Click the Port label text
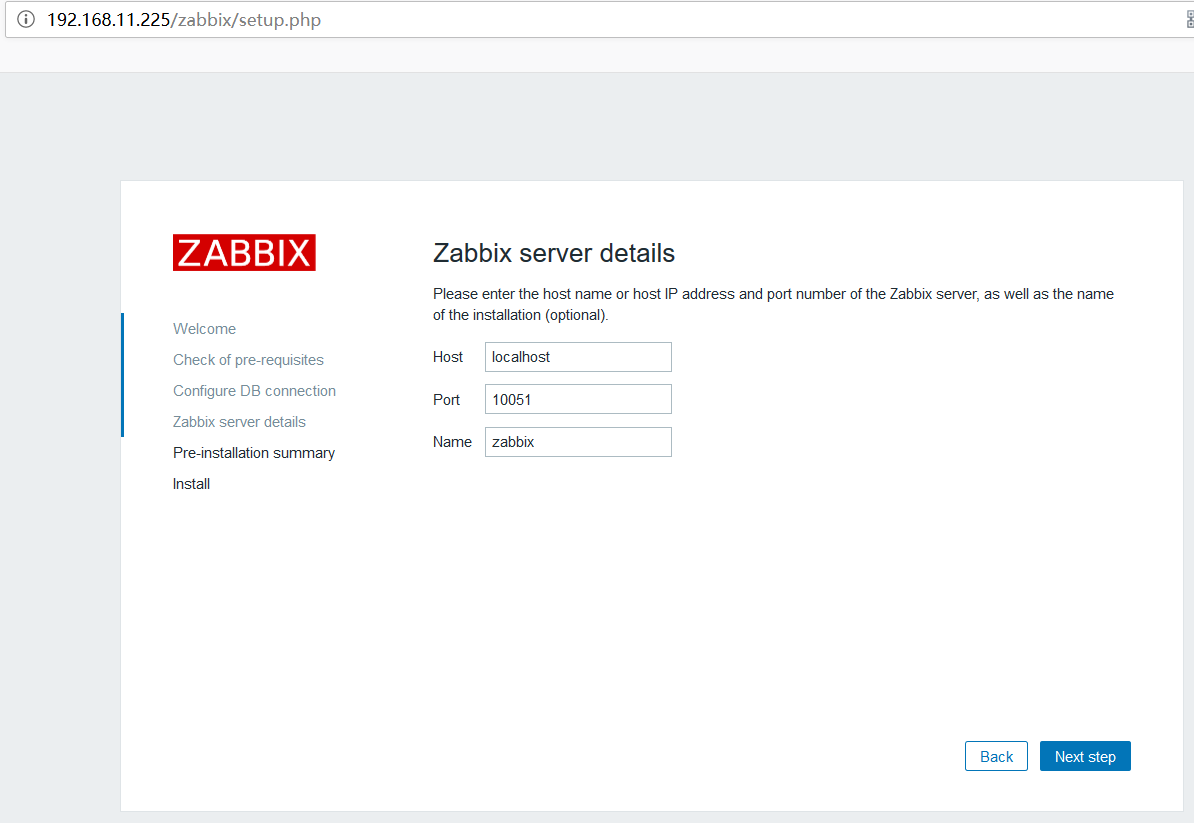This screenshot has width=1194, height=823. click(x=446, y=400)
